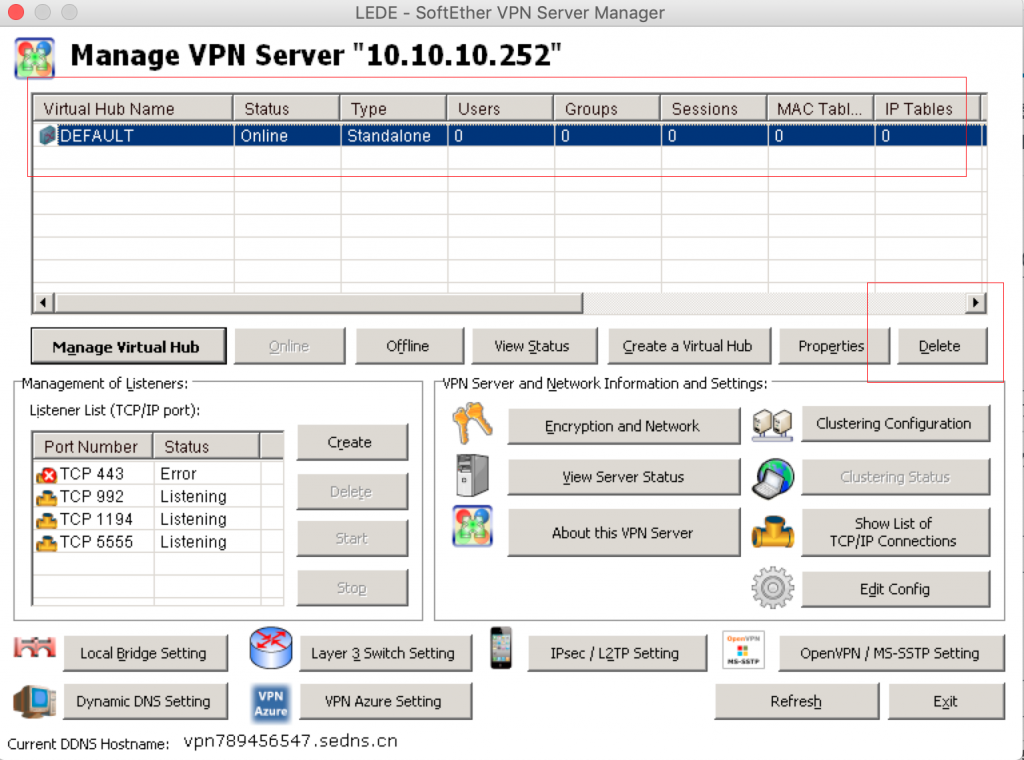1024x760 pixels.
Task: Click the Port Number column header
Action: click(93, 447)
